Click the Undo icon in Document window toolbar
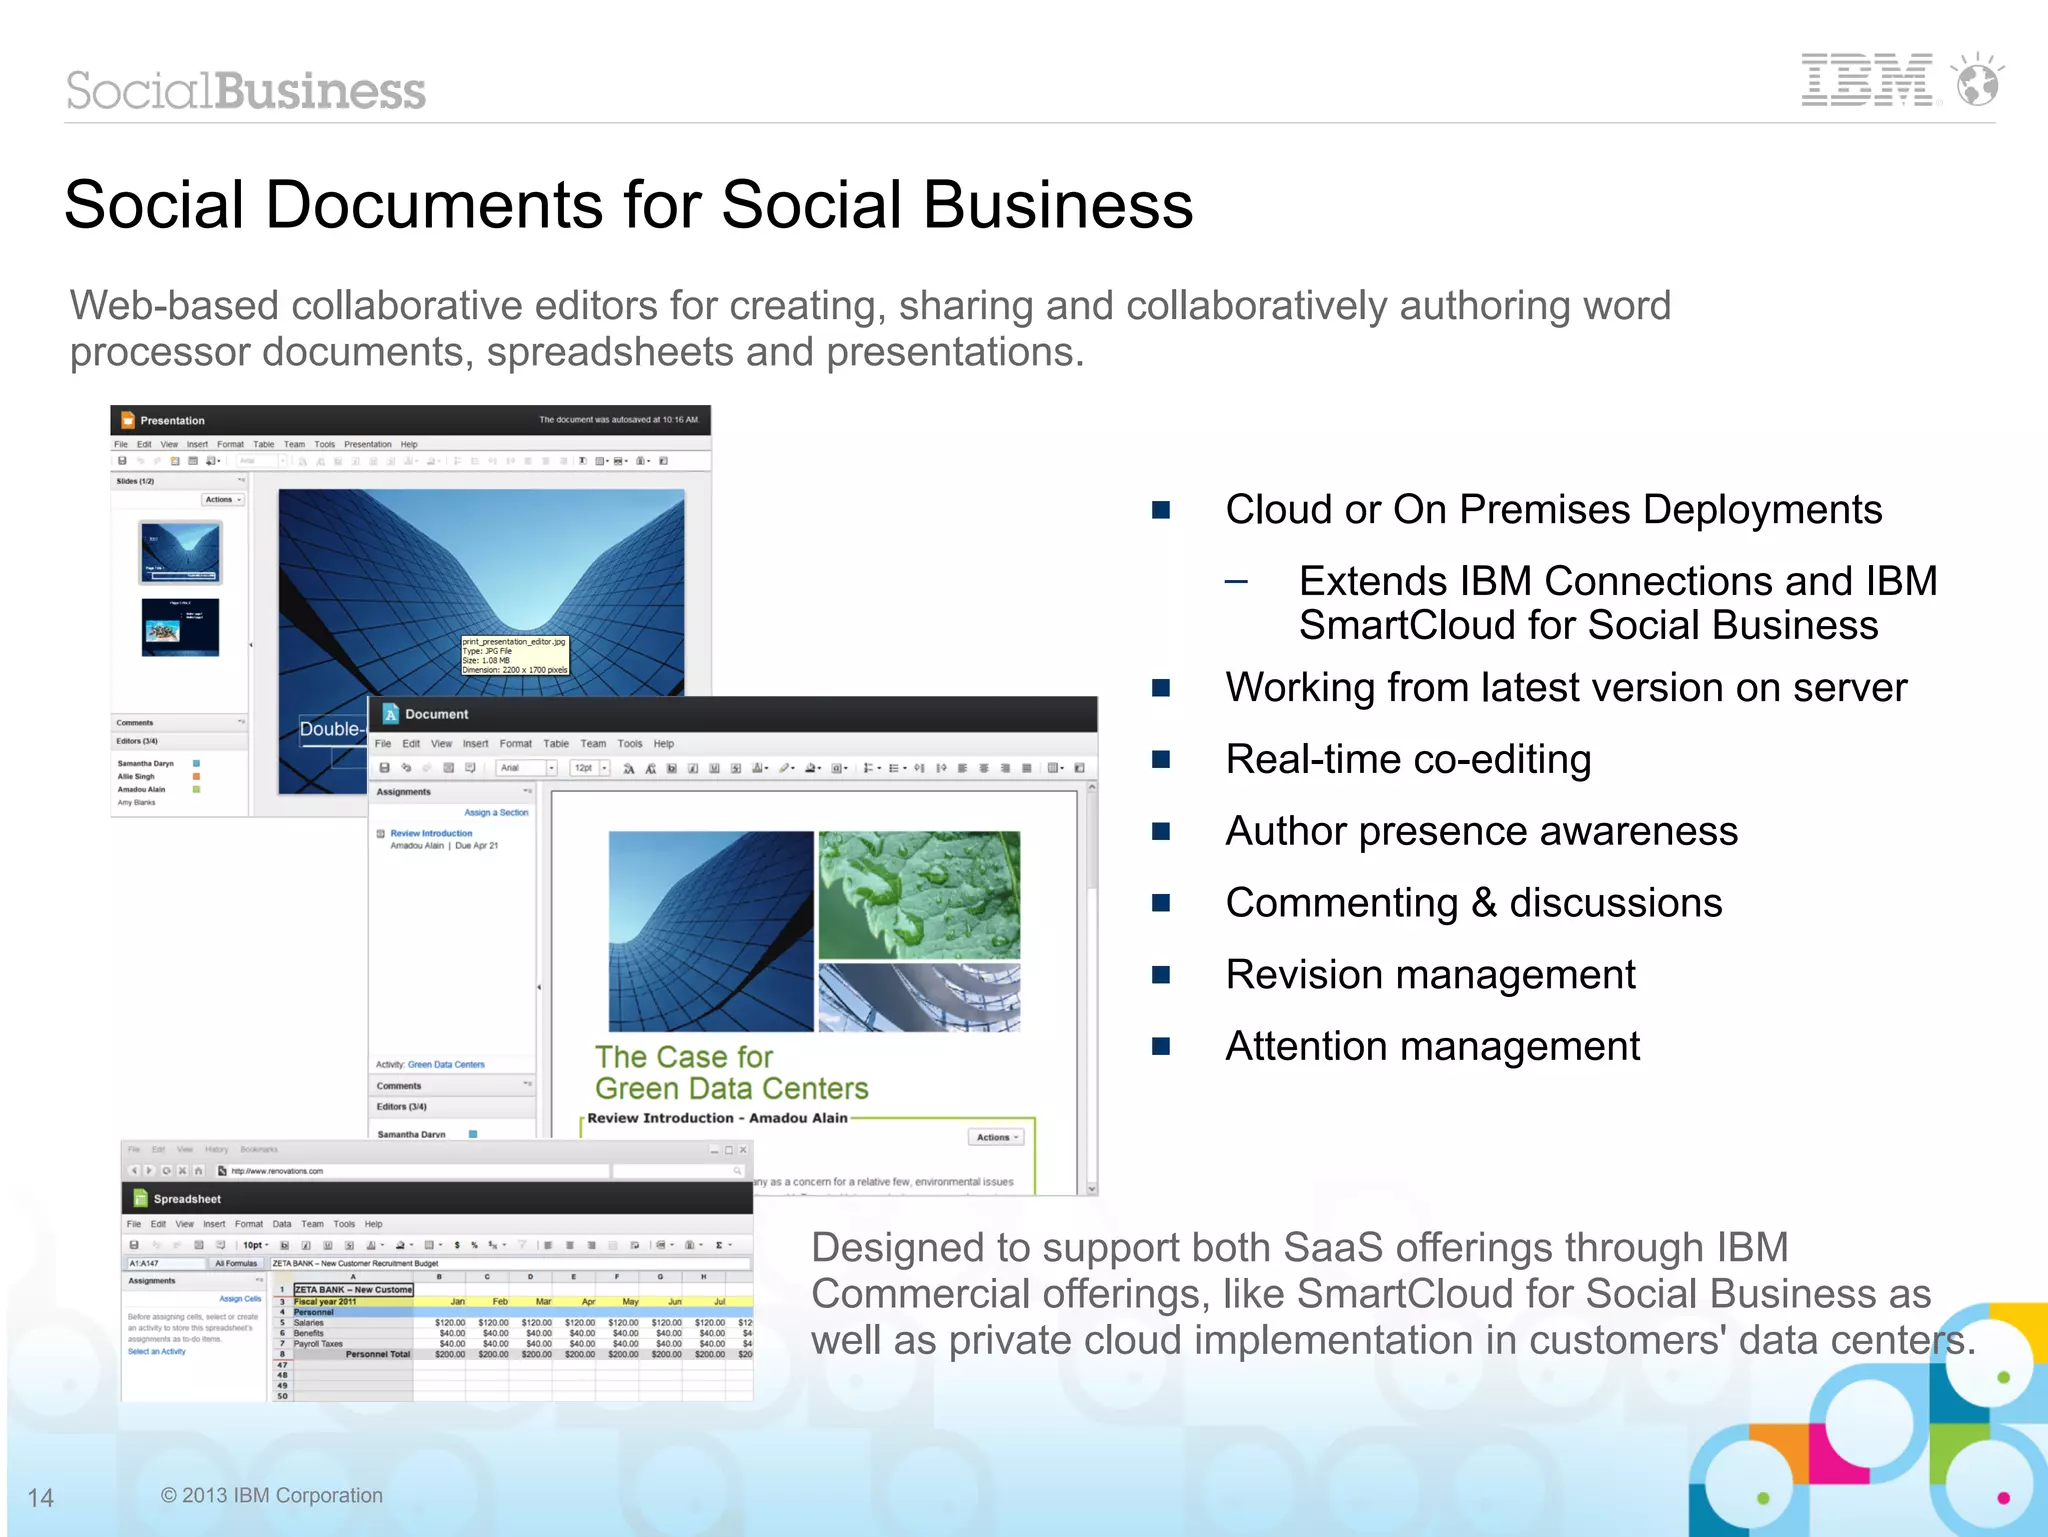The width and height of the screenshot is (2048, 1537). tap(406, 768)
